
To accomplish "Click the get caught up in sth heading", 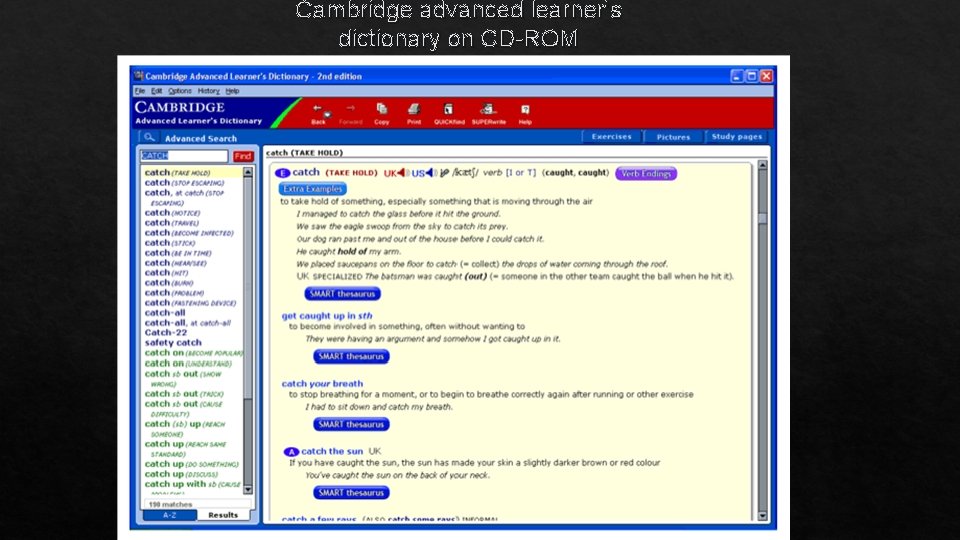I will click(327, 316).
